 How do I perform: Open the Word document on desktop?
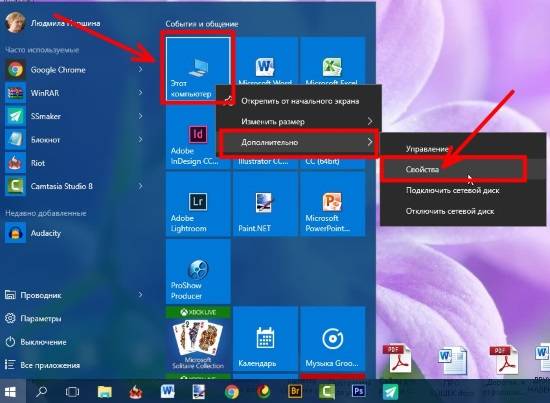point(452,360)
